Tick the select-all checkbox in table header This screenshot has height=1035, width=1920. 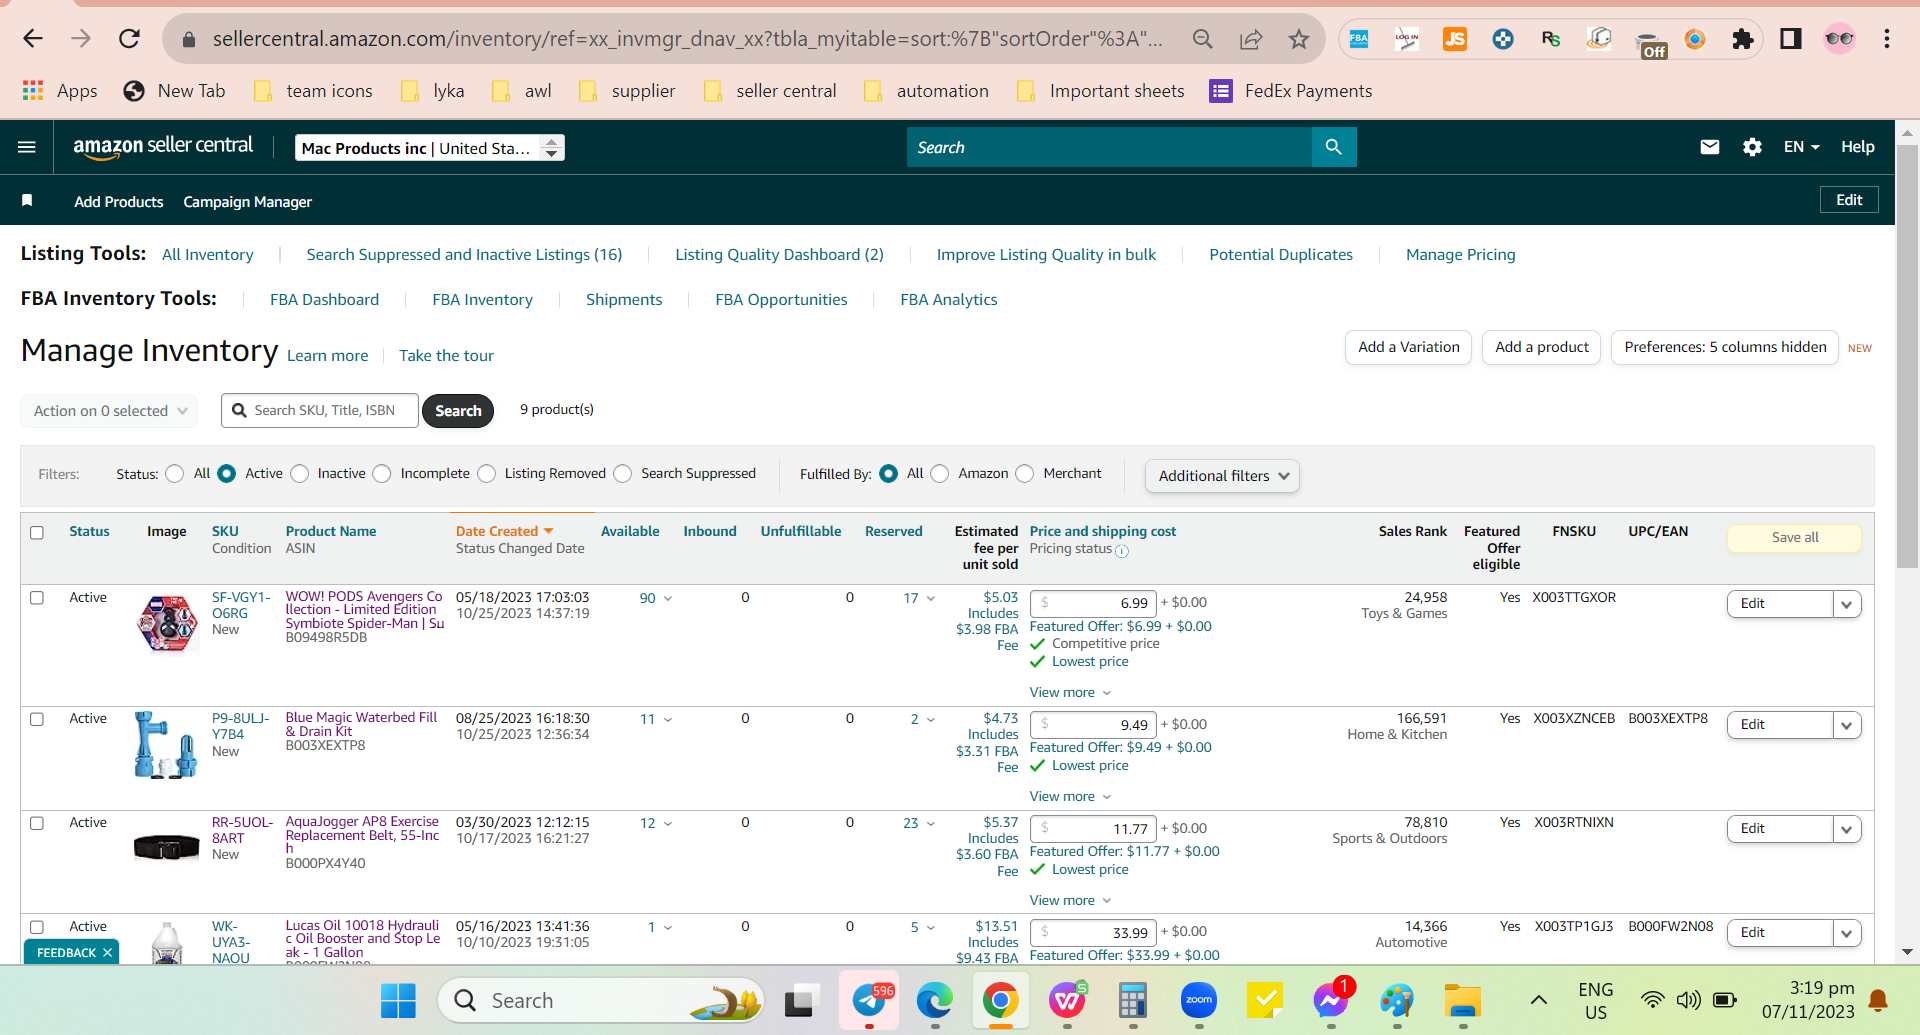coord(37,532)
